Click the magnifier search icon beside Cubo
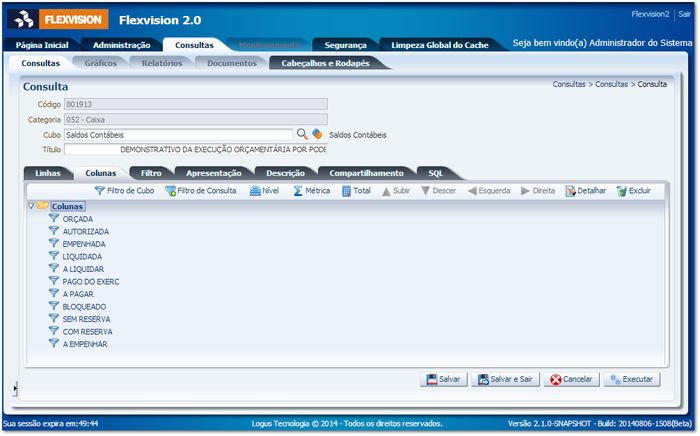The image size is (700, 436). click(302, 134)
